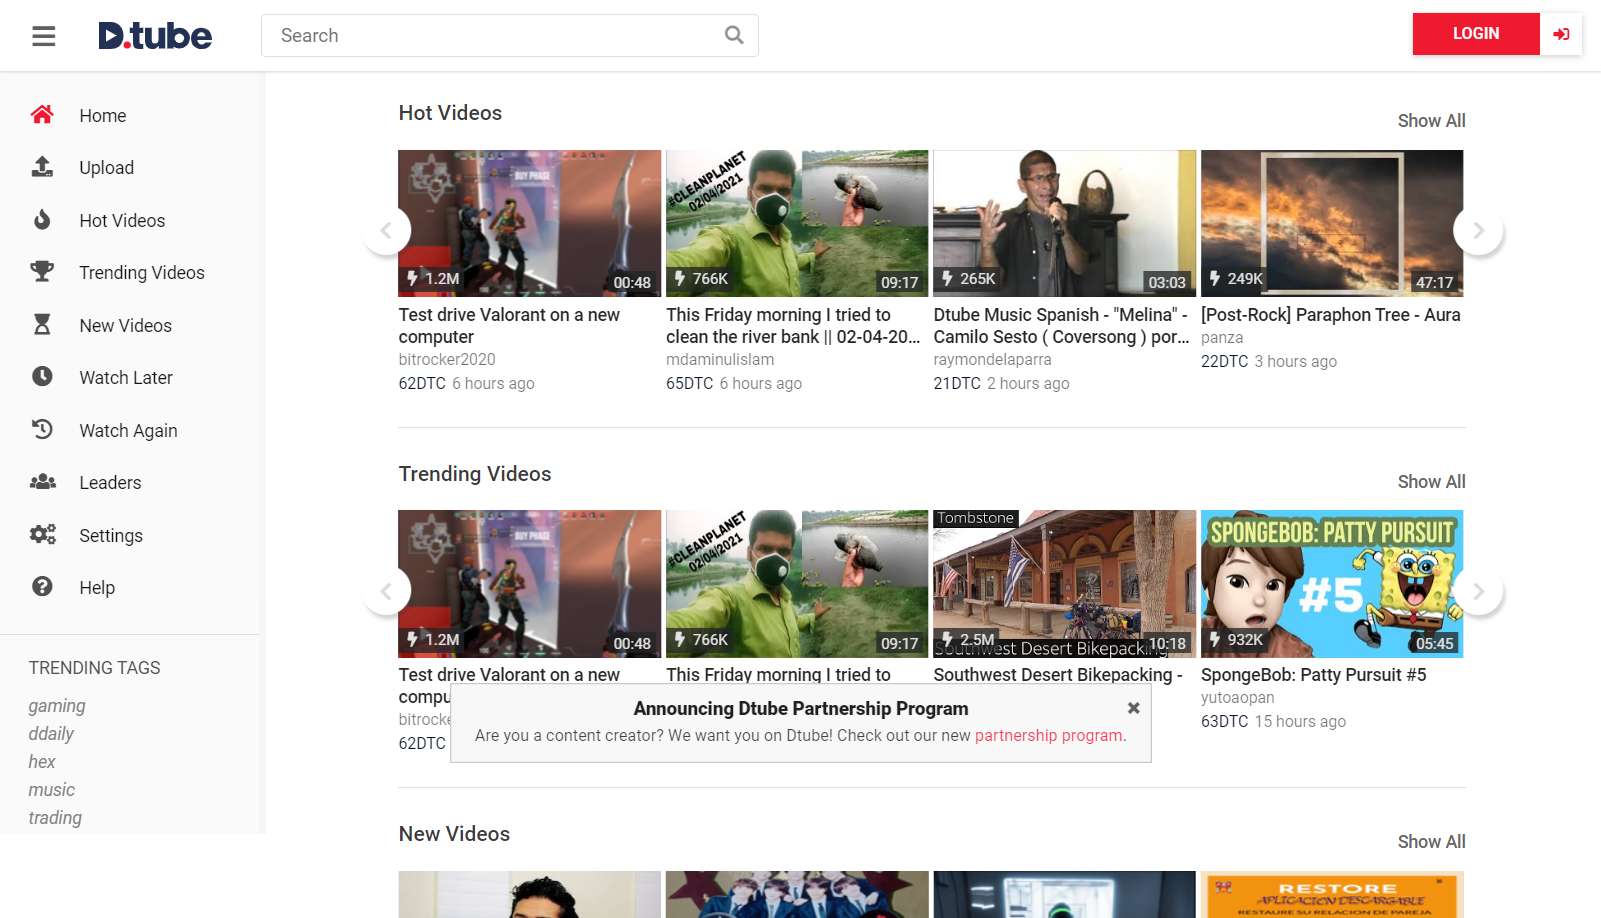This screenshot has width=1601, height=918.
Task: Click the D.tube logo
Action: (x=155, y=36)
